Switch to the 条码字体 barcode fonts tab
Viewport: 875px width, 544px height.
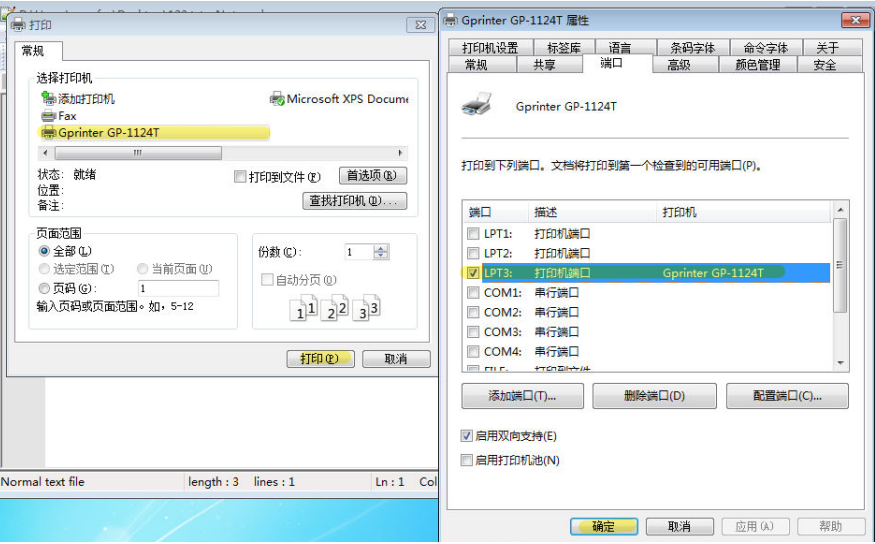click(693, 48)
